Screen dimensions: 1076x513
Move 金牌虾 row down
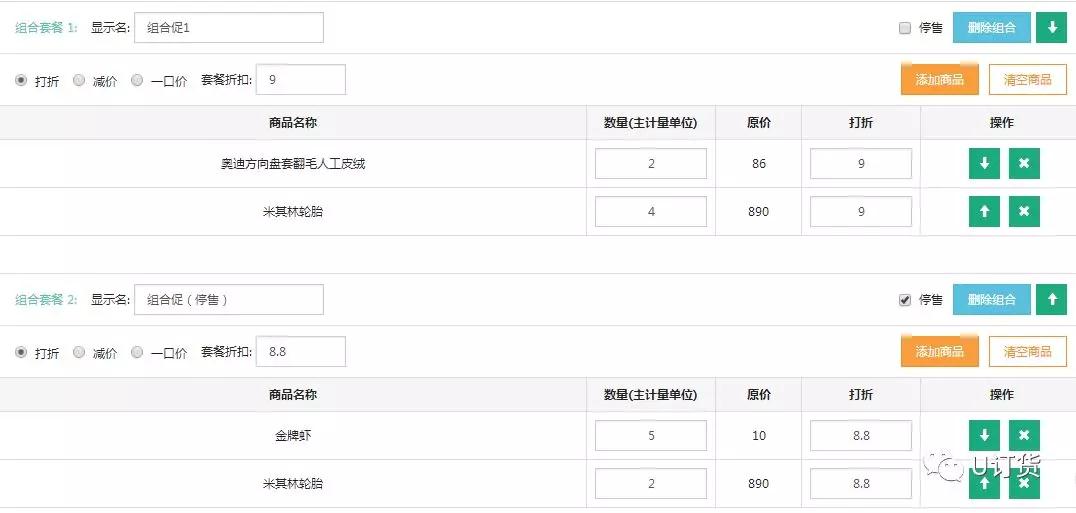984,436
